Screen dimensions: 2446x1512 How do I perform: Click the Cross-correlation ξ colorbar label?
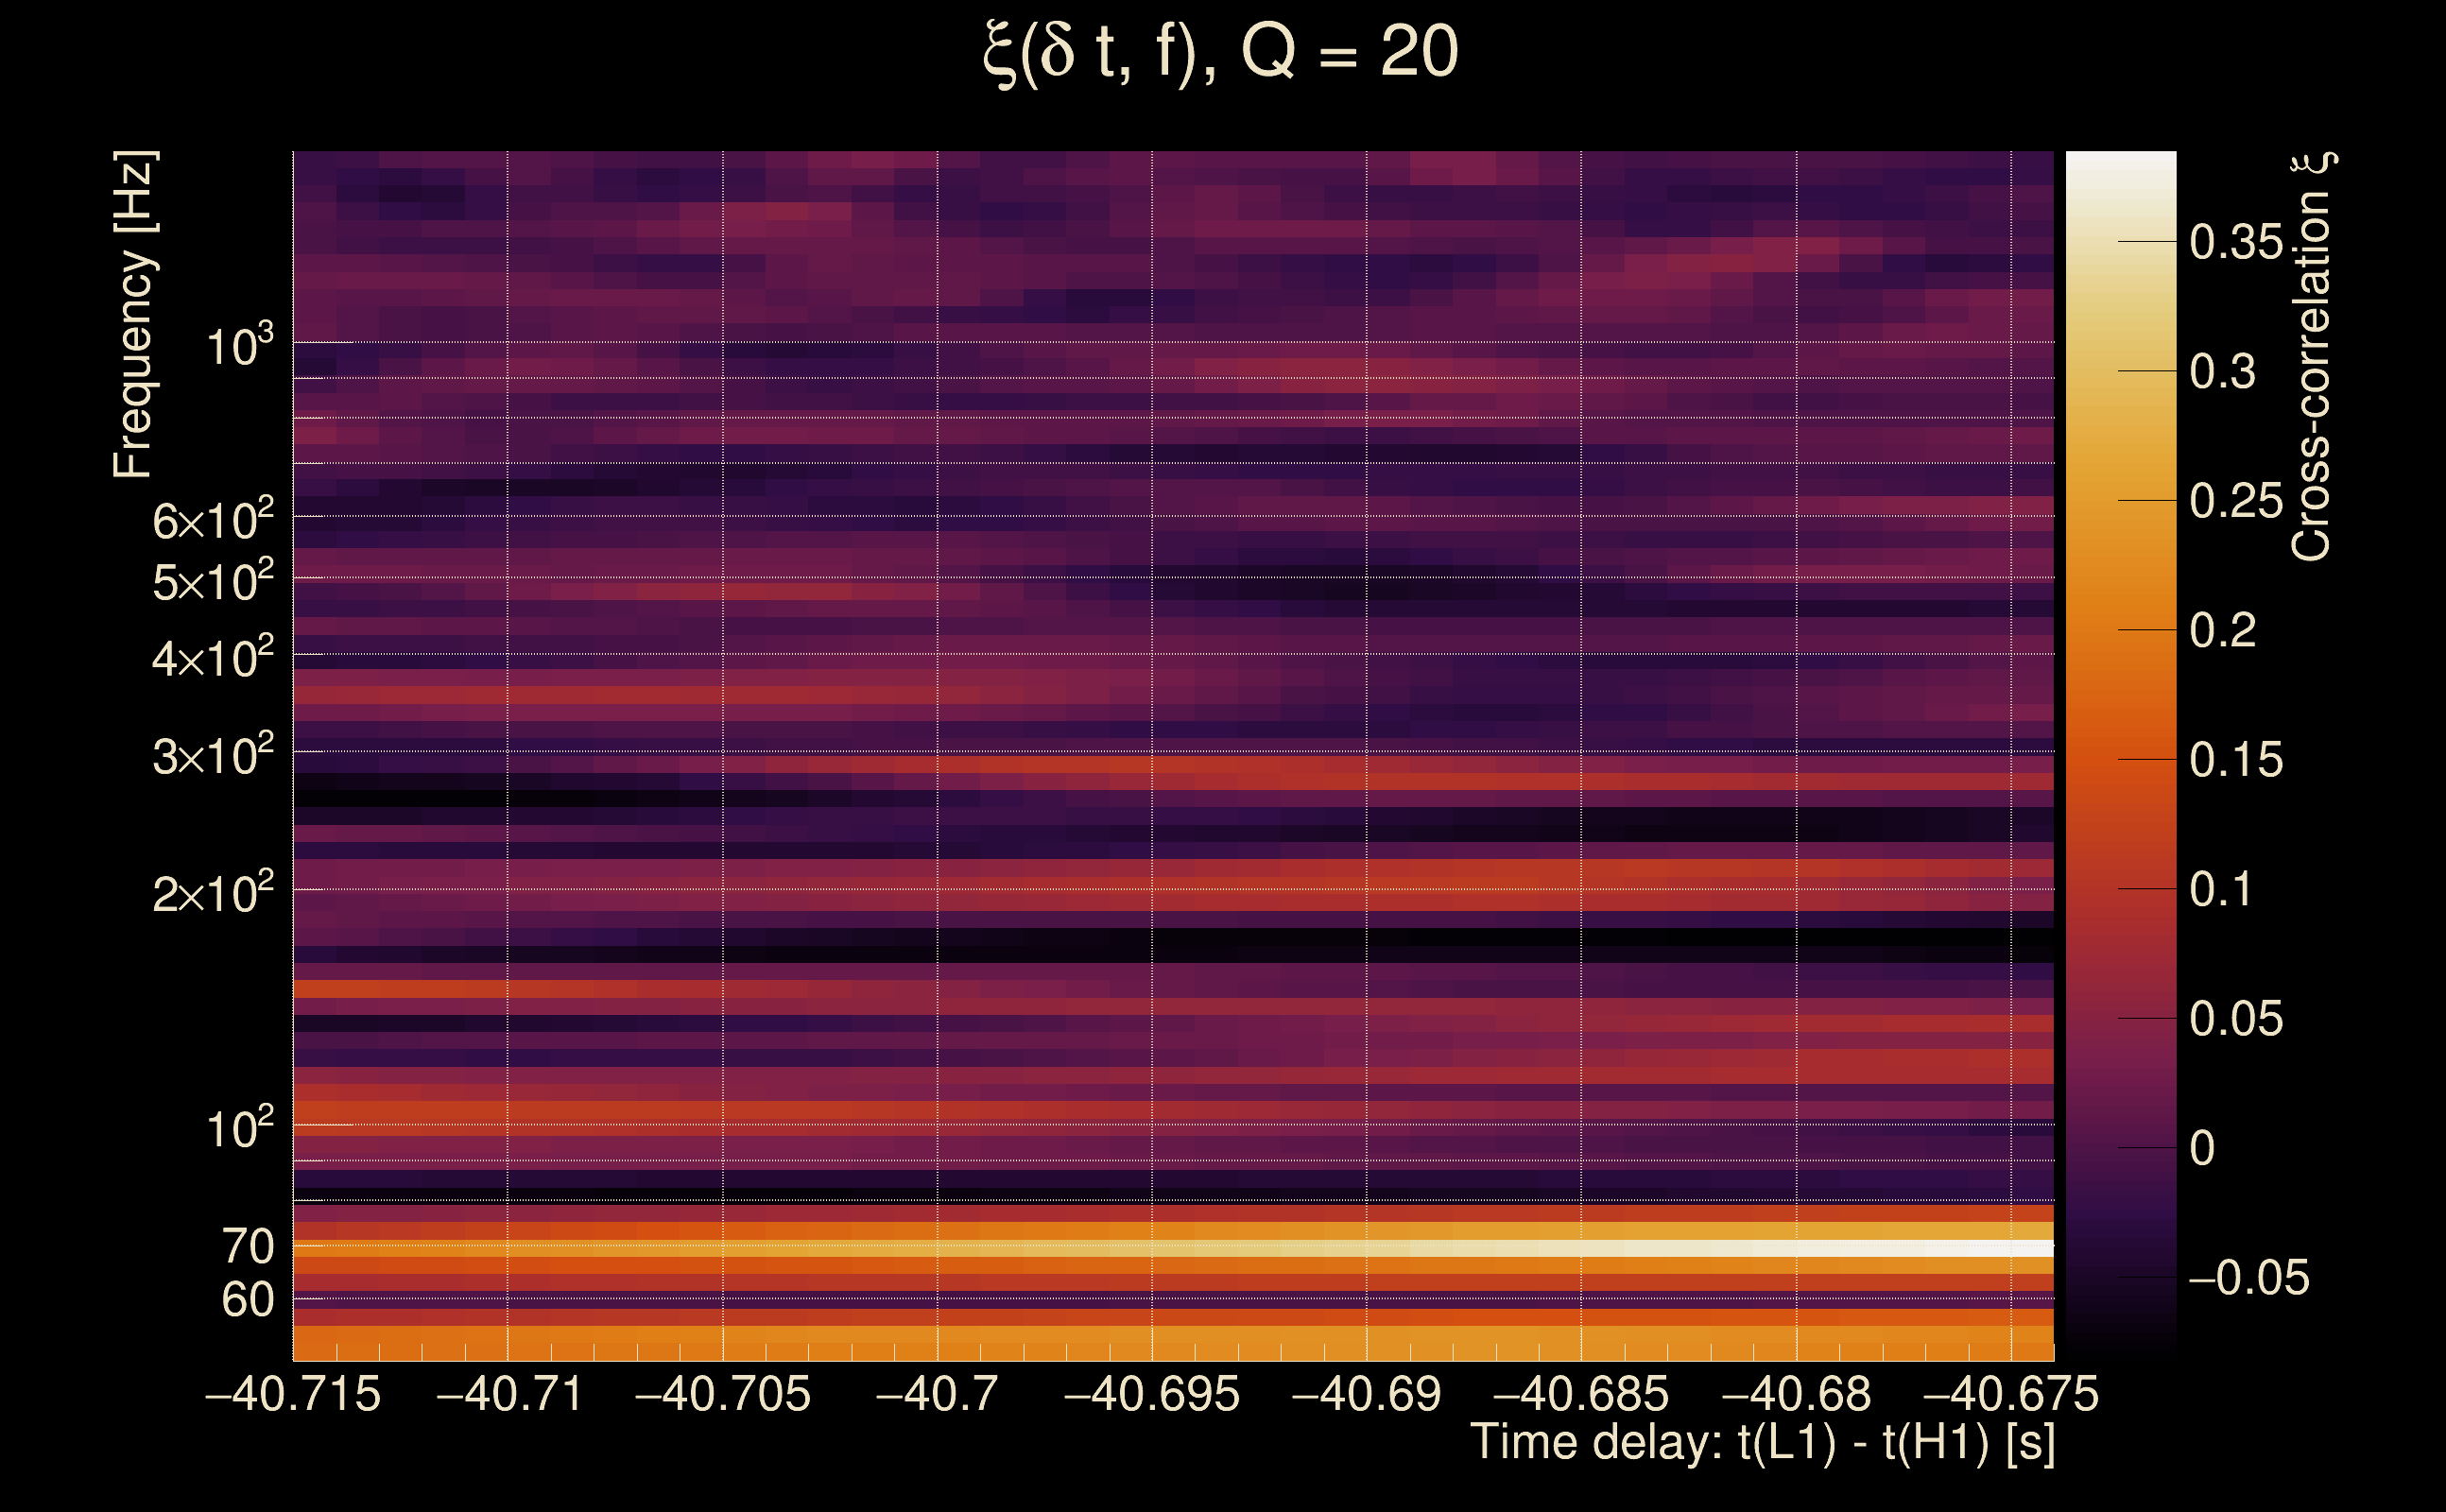coord(2313,355)
